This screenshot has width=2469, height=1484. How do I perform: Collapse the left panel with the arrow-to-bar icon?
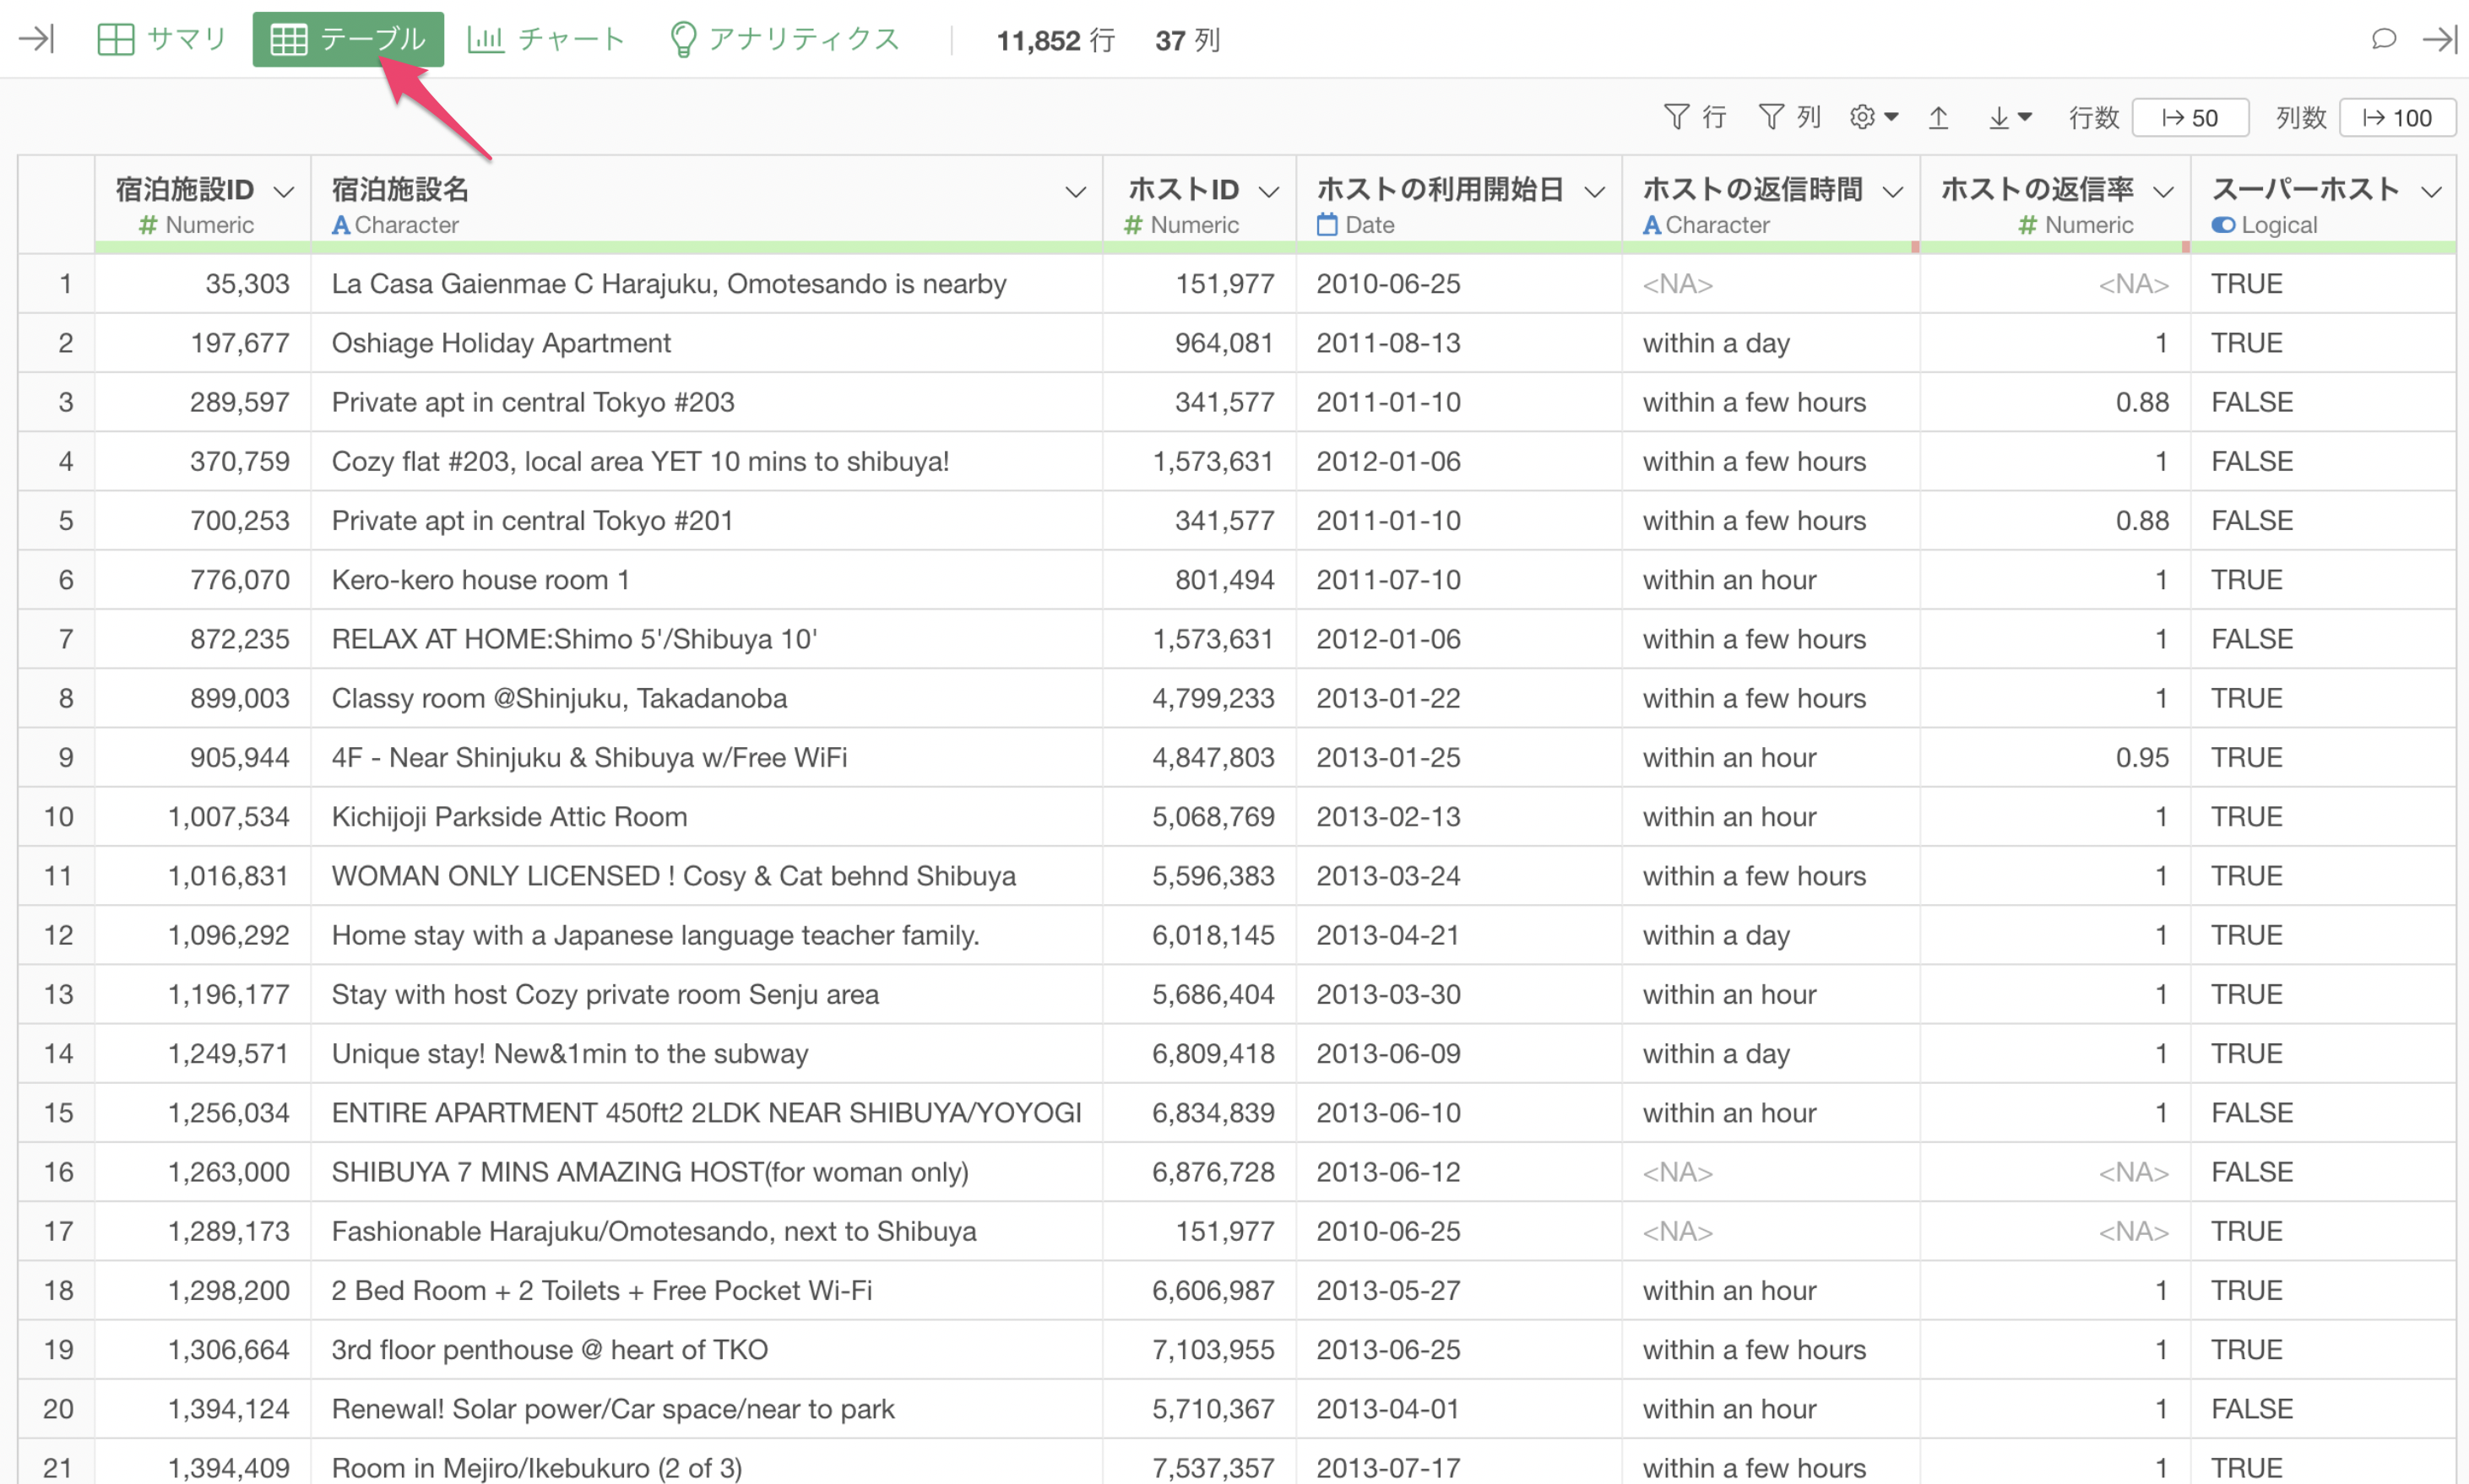[x=36, y=39]
